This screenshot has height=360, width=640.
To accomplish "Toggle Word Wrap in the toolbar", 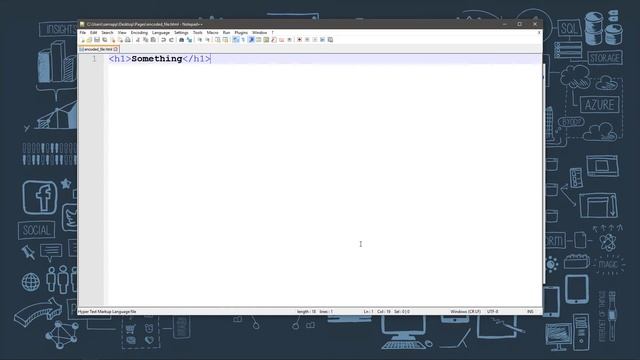I will (236, 40).
